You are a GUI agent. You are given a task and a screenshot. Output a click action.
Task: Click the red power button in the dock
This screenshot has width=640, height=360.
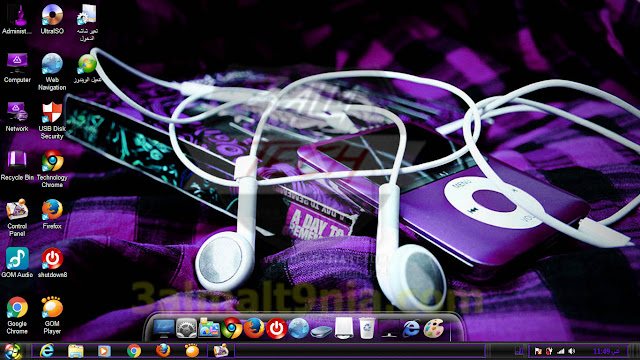click(276, 328)
